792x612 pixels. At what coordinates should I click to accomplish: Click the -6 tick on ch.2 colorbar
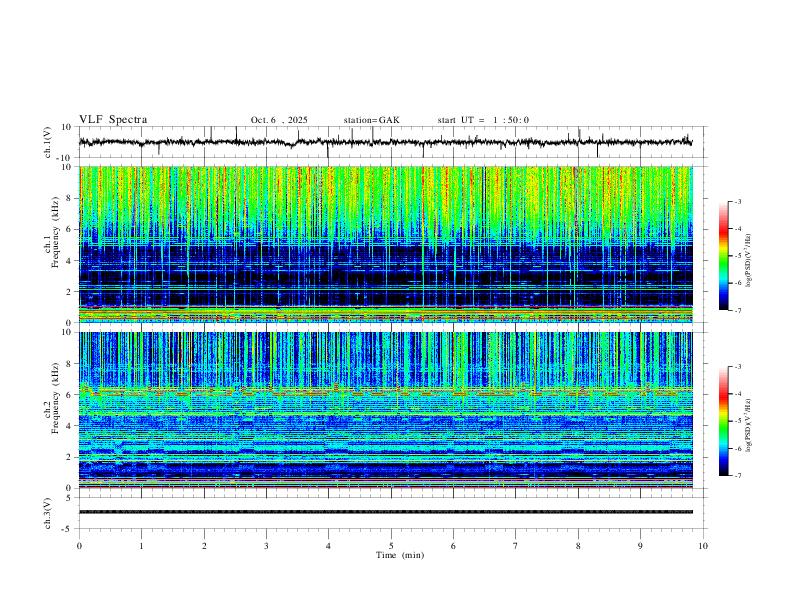pos(737,448)
